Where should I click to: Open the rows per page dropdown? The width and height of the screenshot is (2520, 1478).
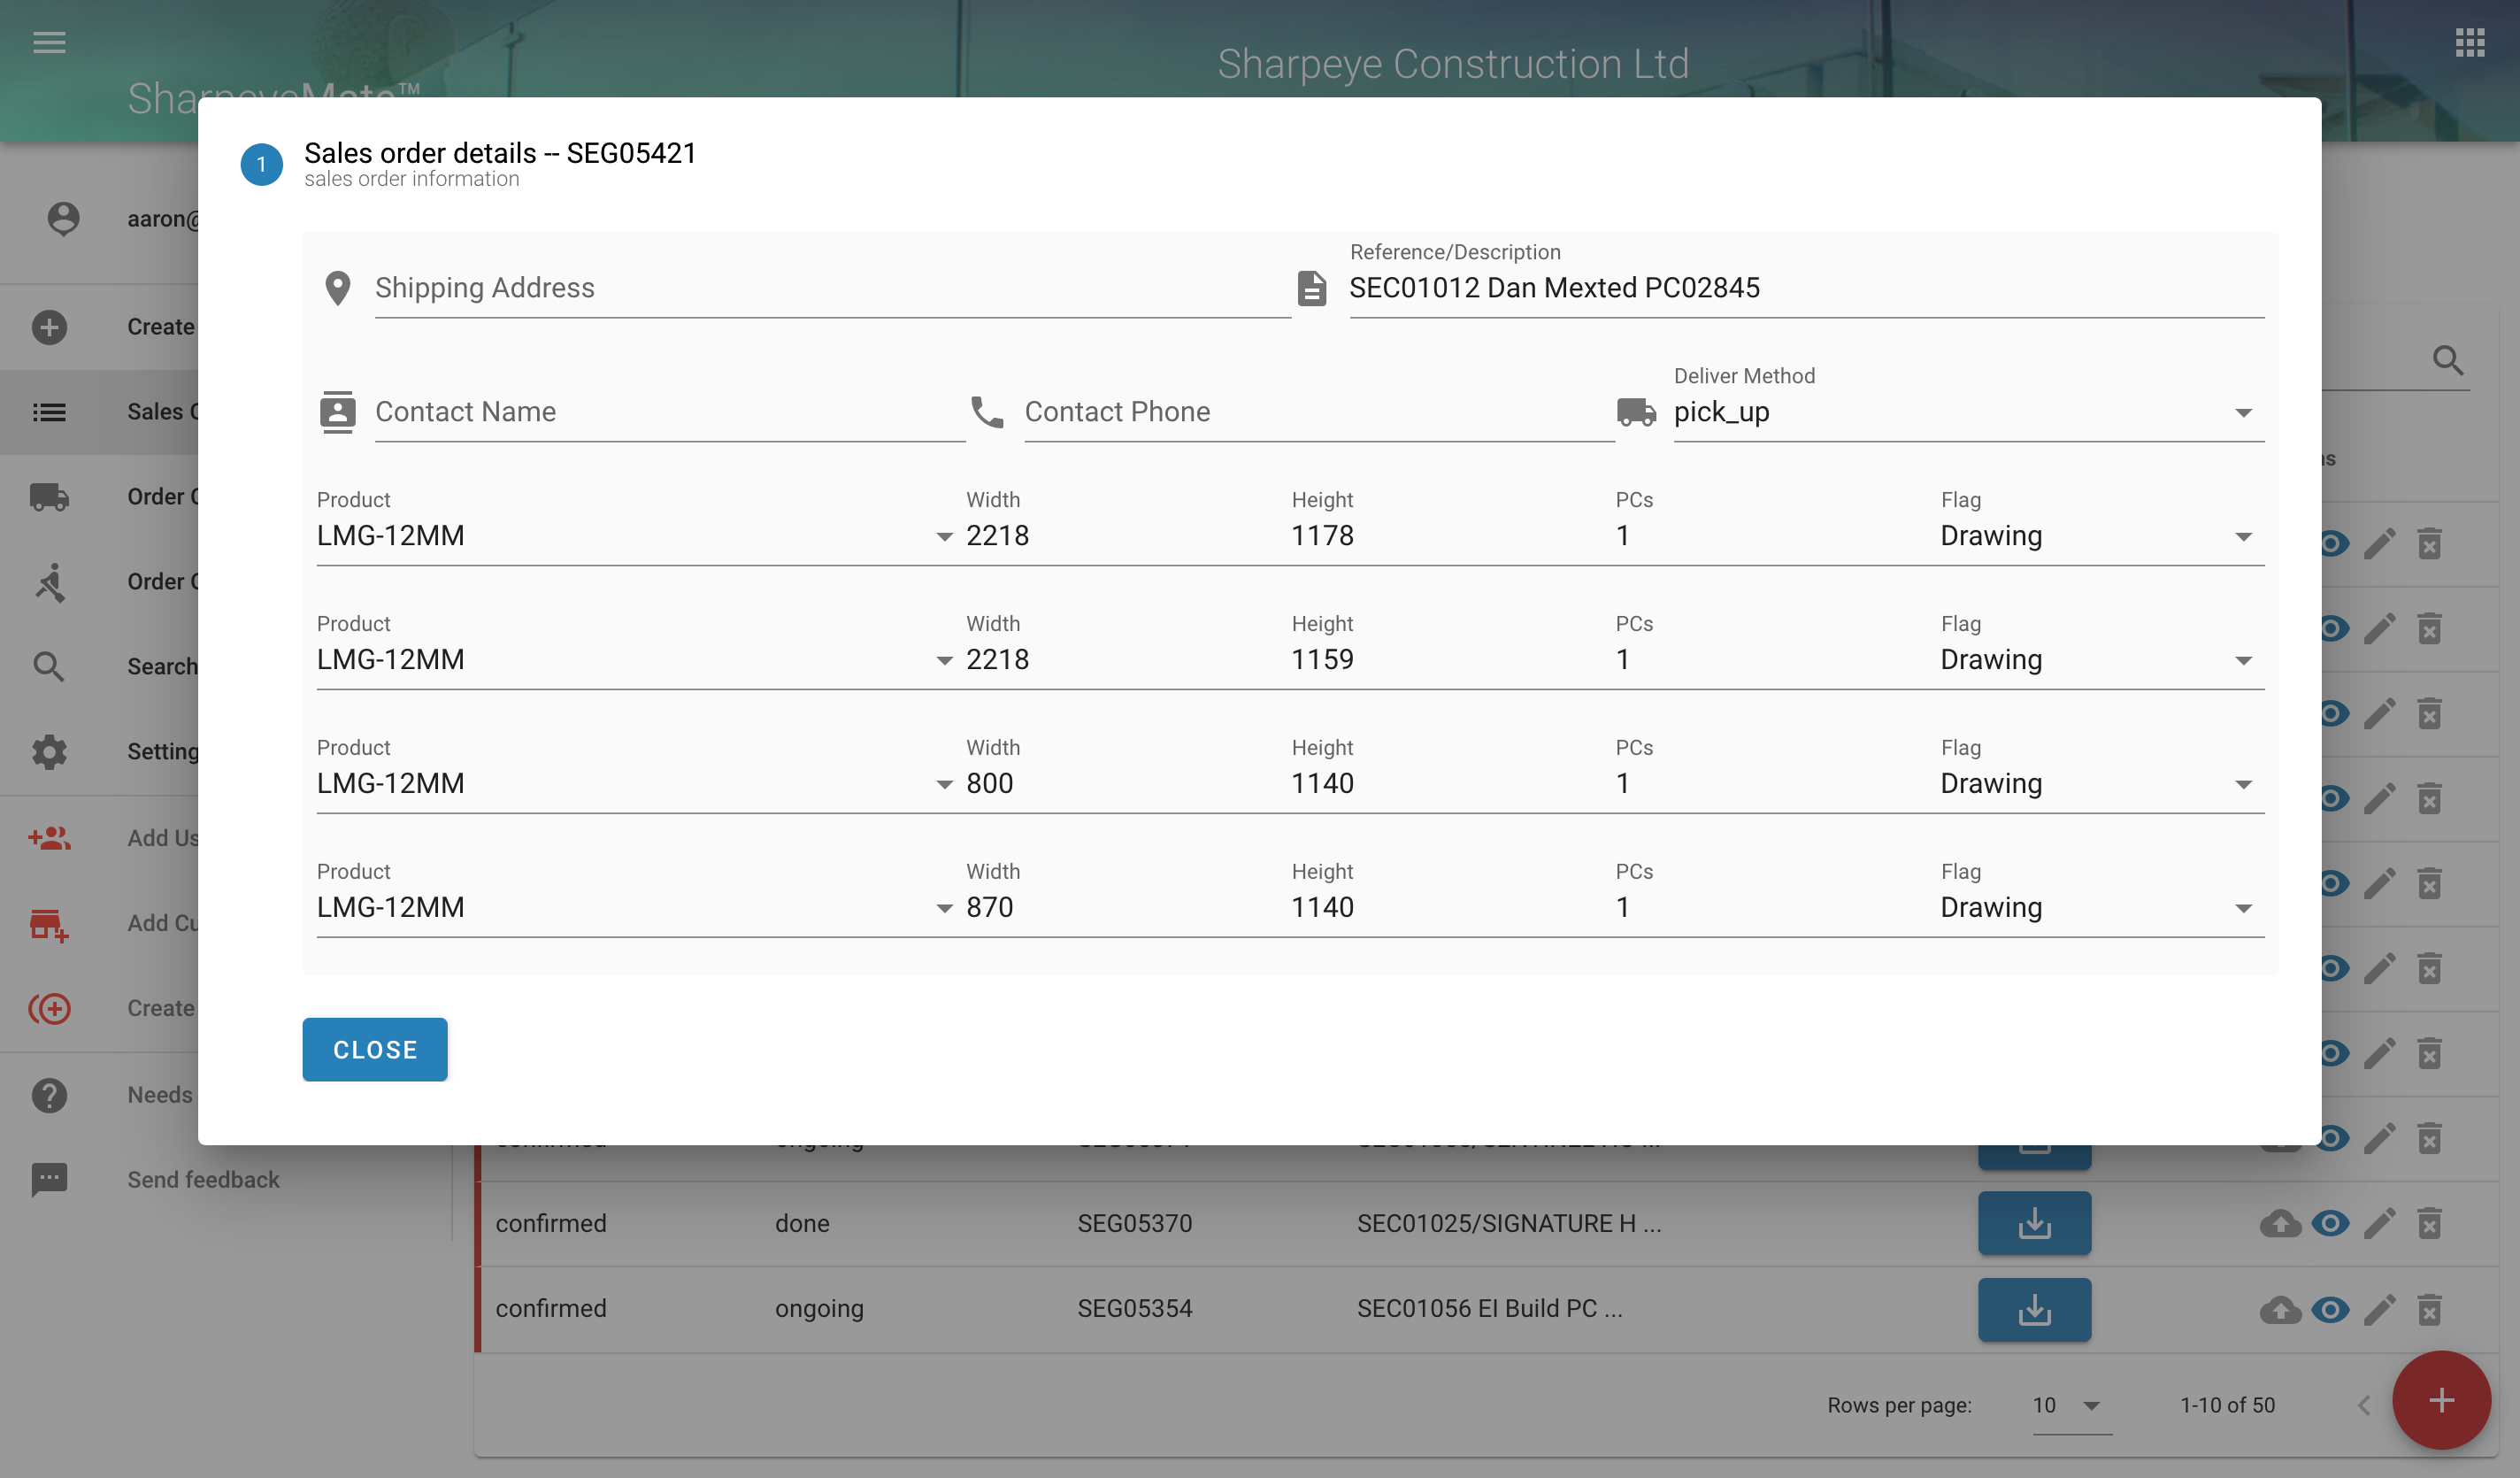2069,1405
